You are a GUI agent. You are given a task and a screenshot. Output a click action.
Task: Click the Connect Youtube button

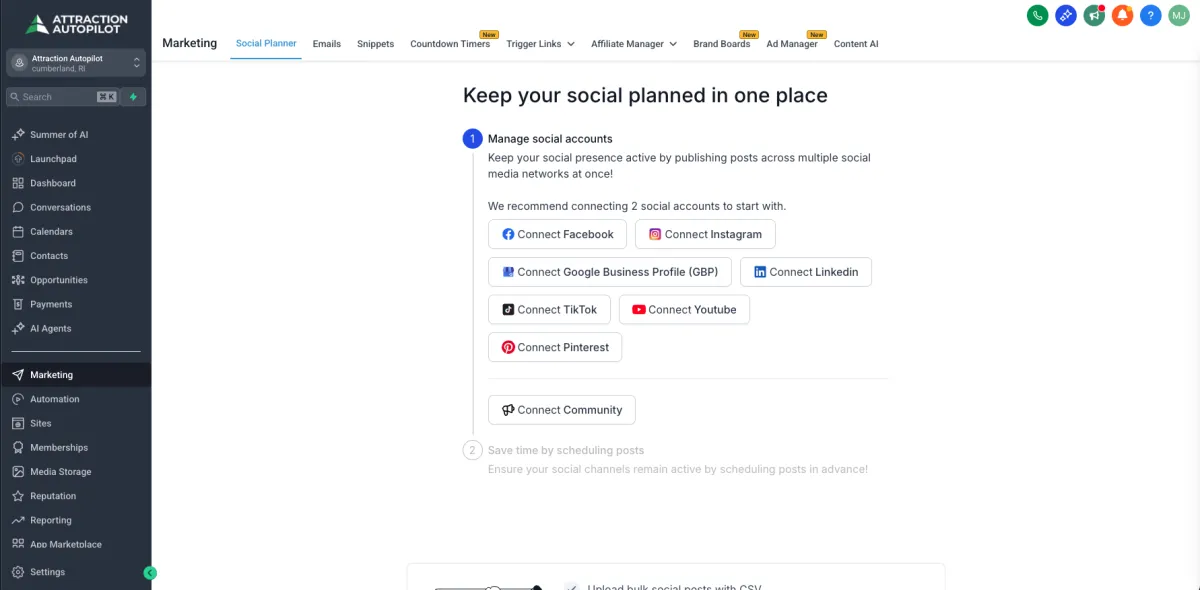coord(684,310)
